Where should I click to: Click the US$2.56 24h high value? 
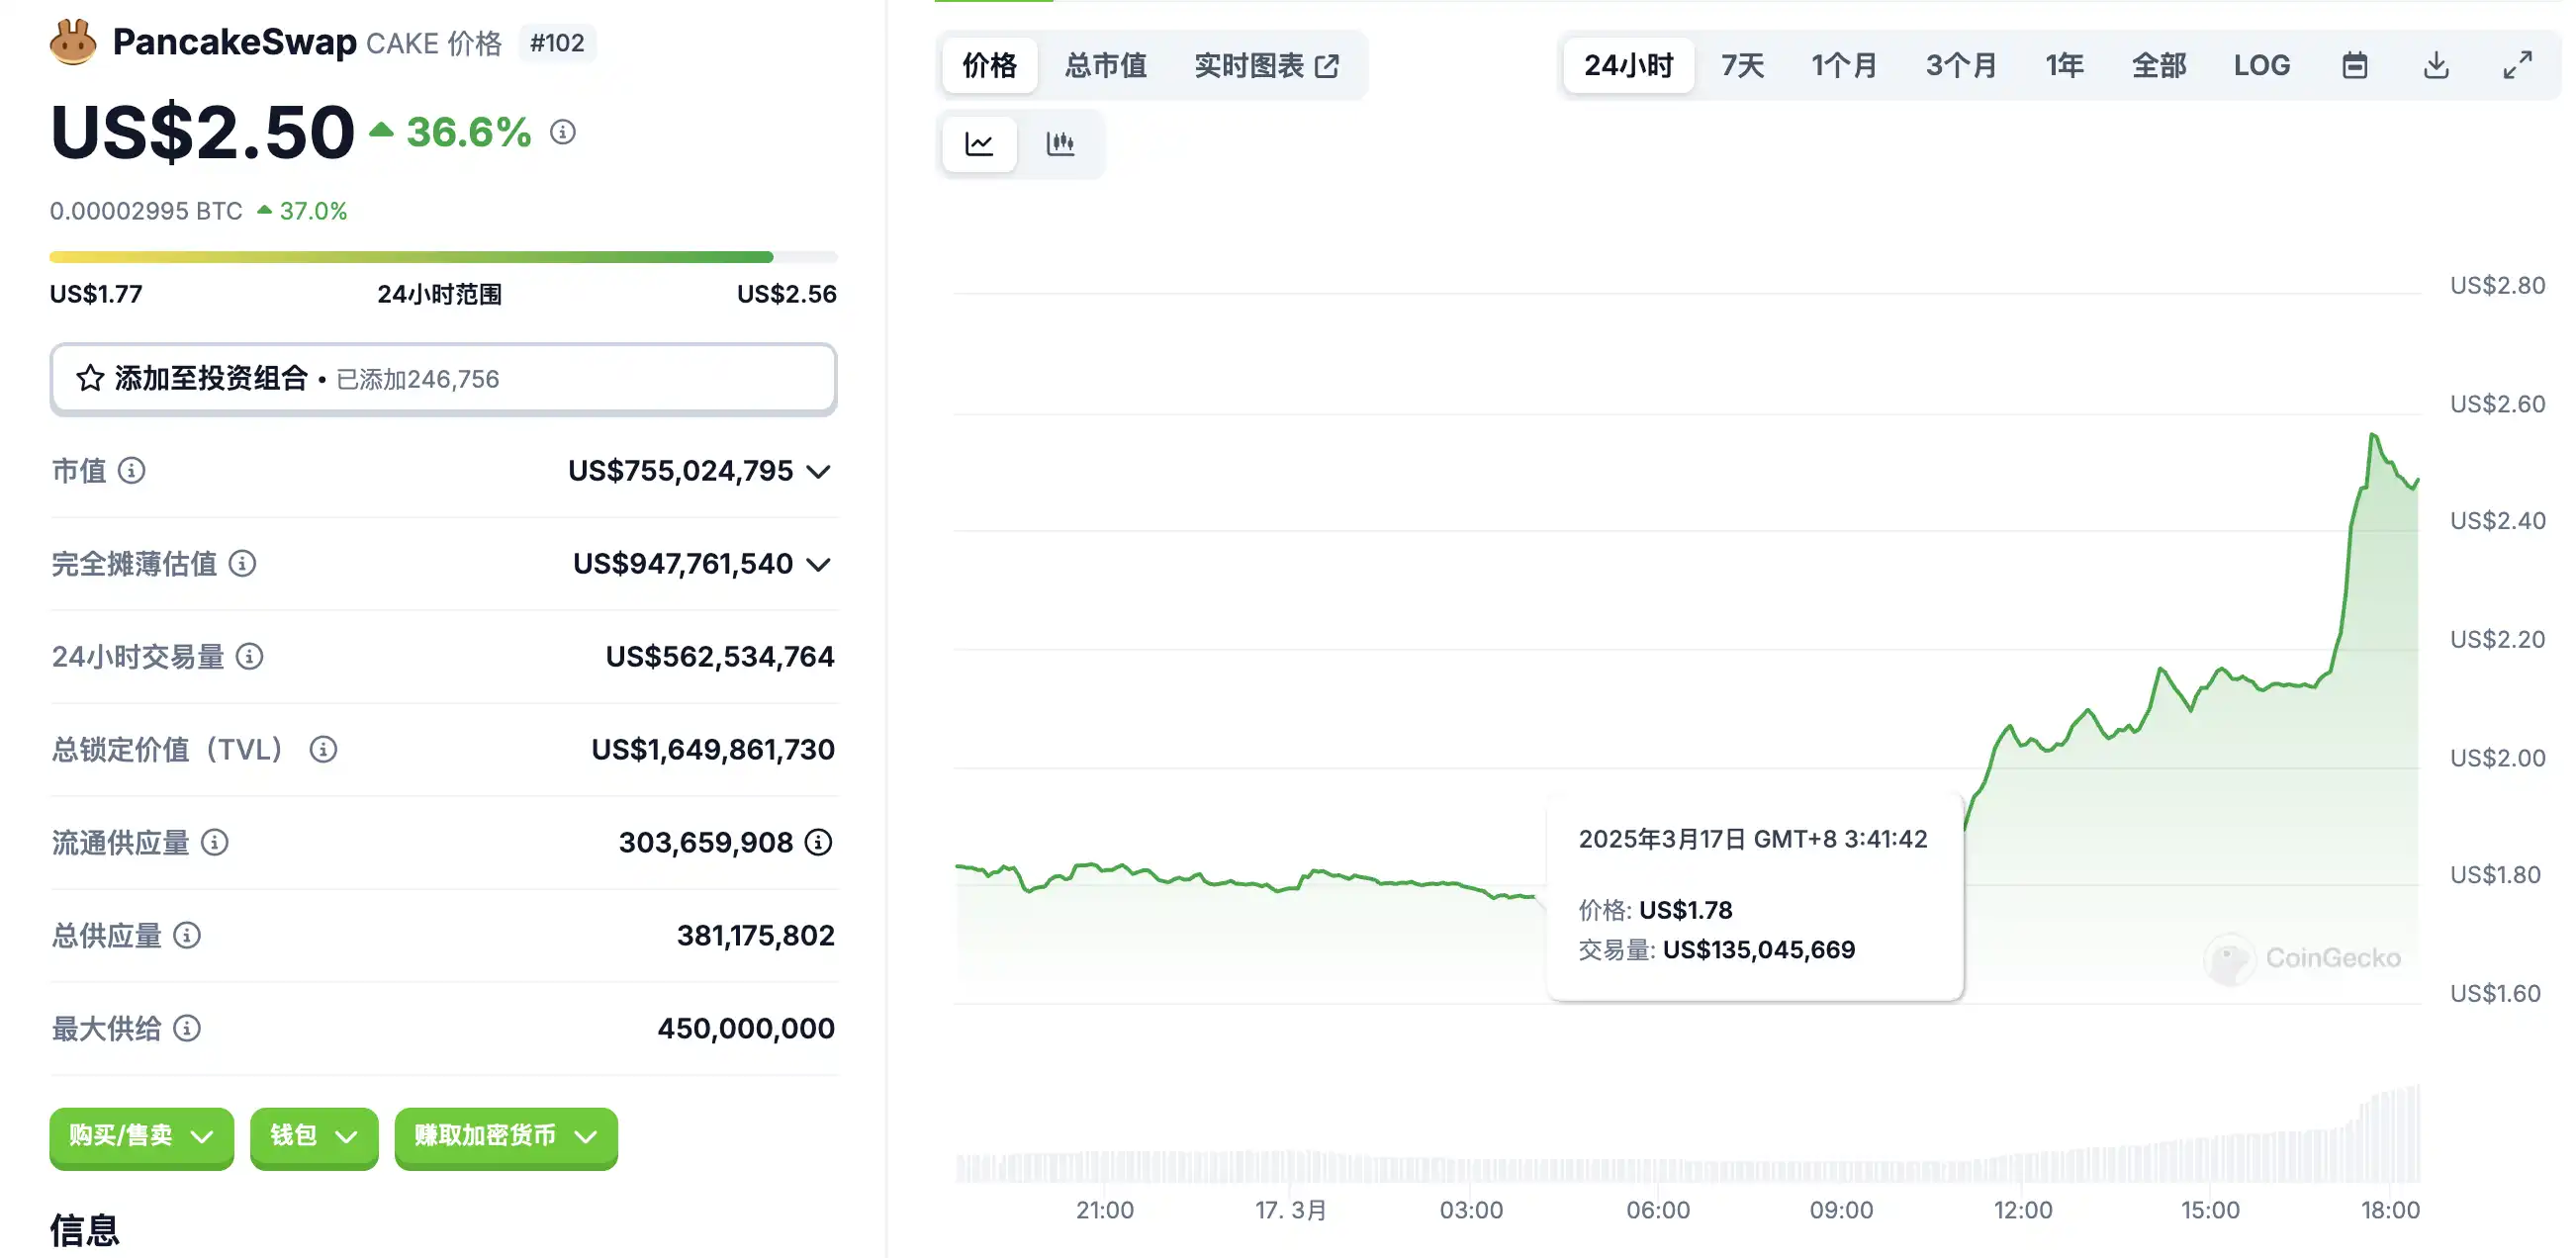click(x=786, y=294)
